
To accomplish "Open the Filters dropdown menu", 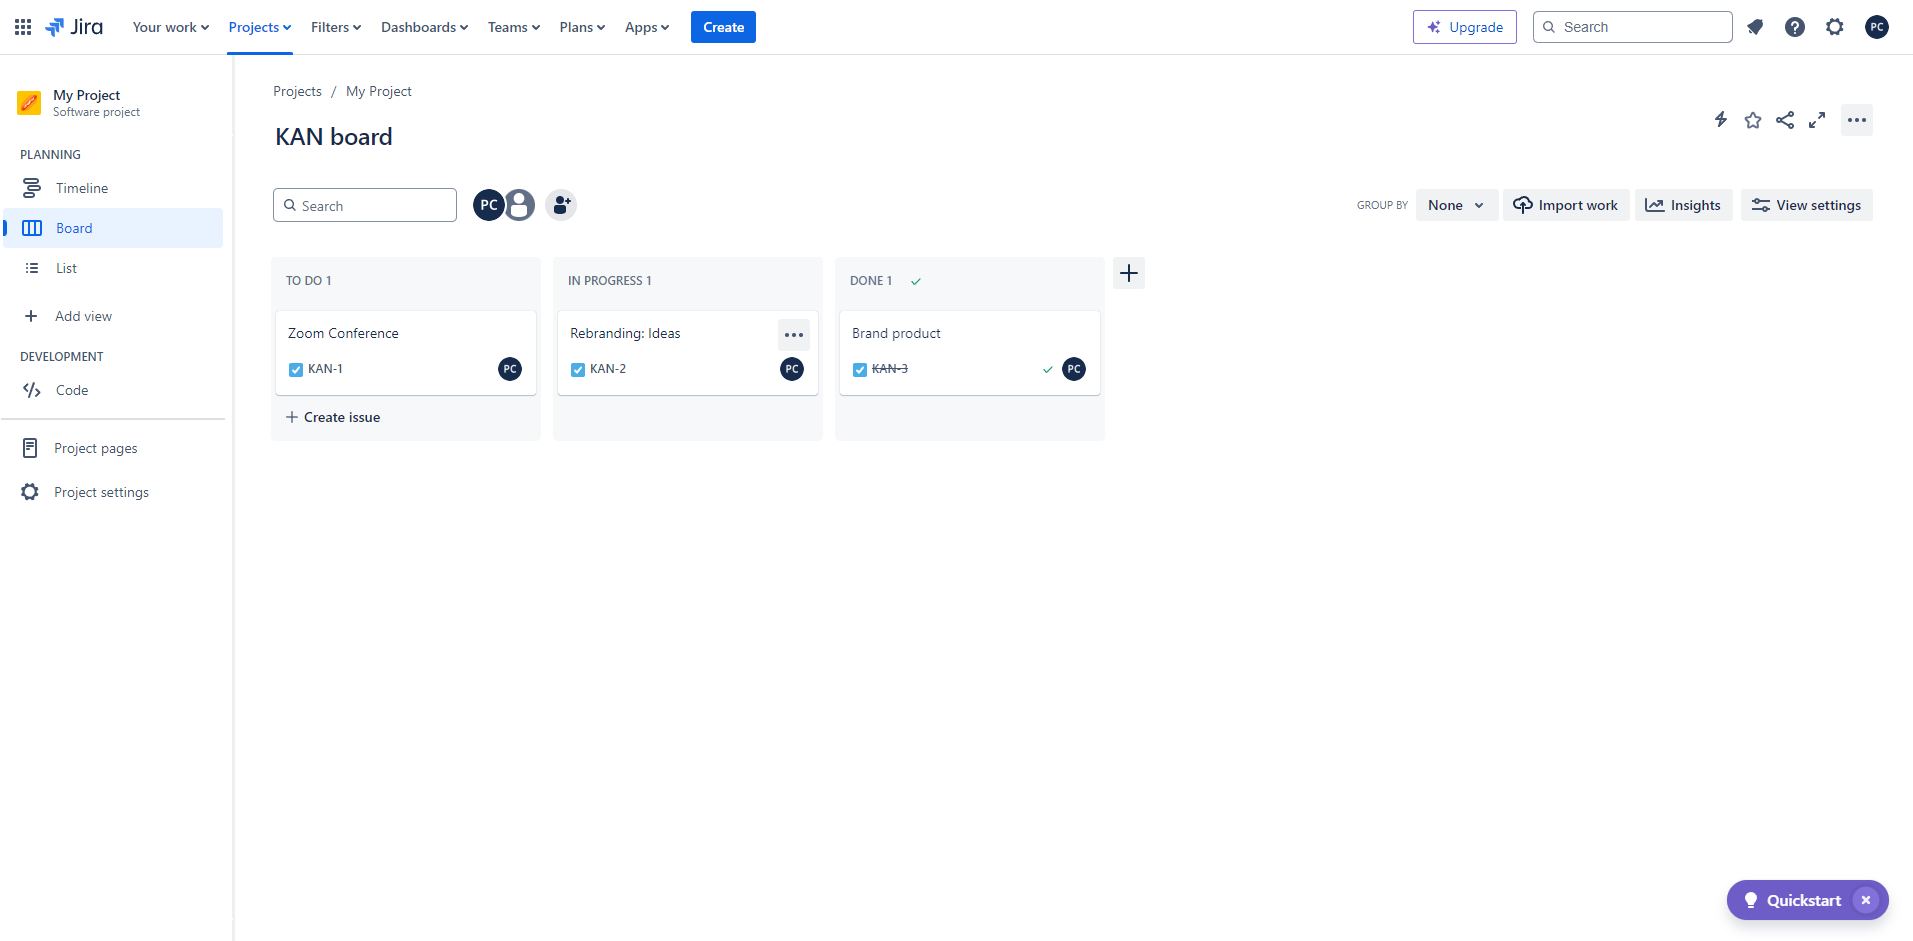I will click(336, 27).
